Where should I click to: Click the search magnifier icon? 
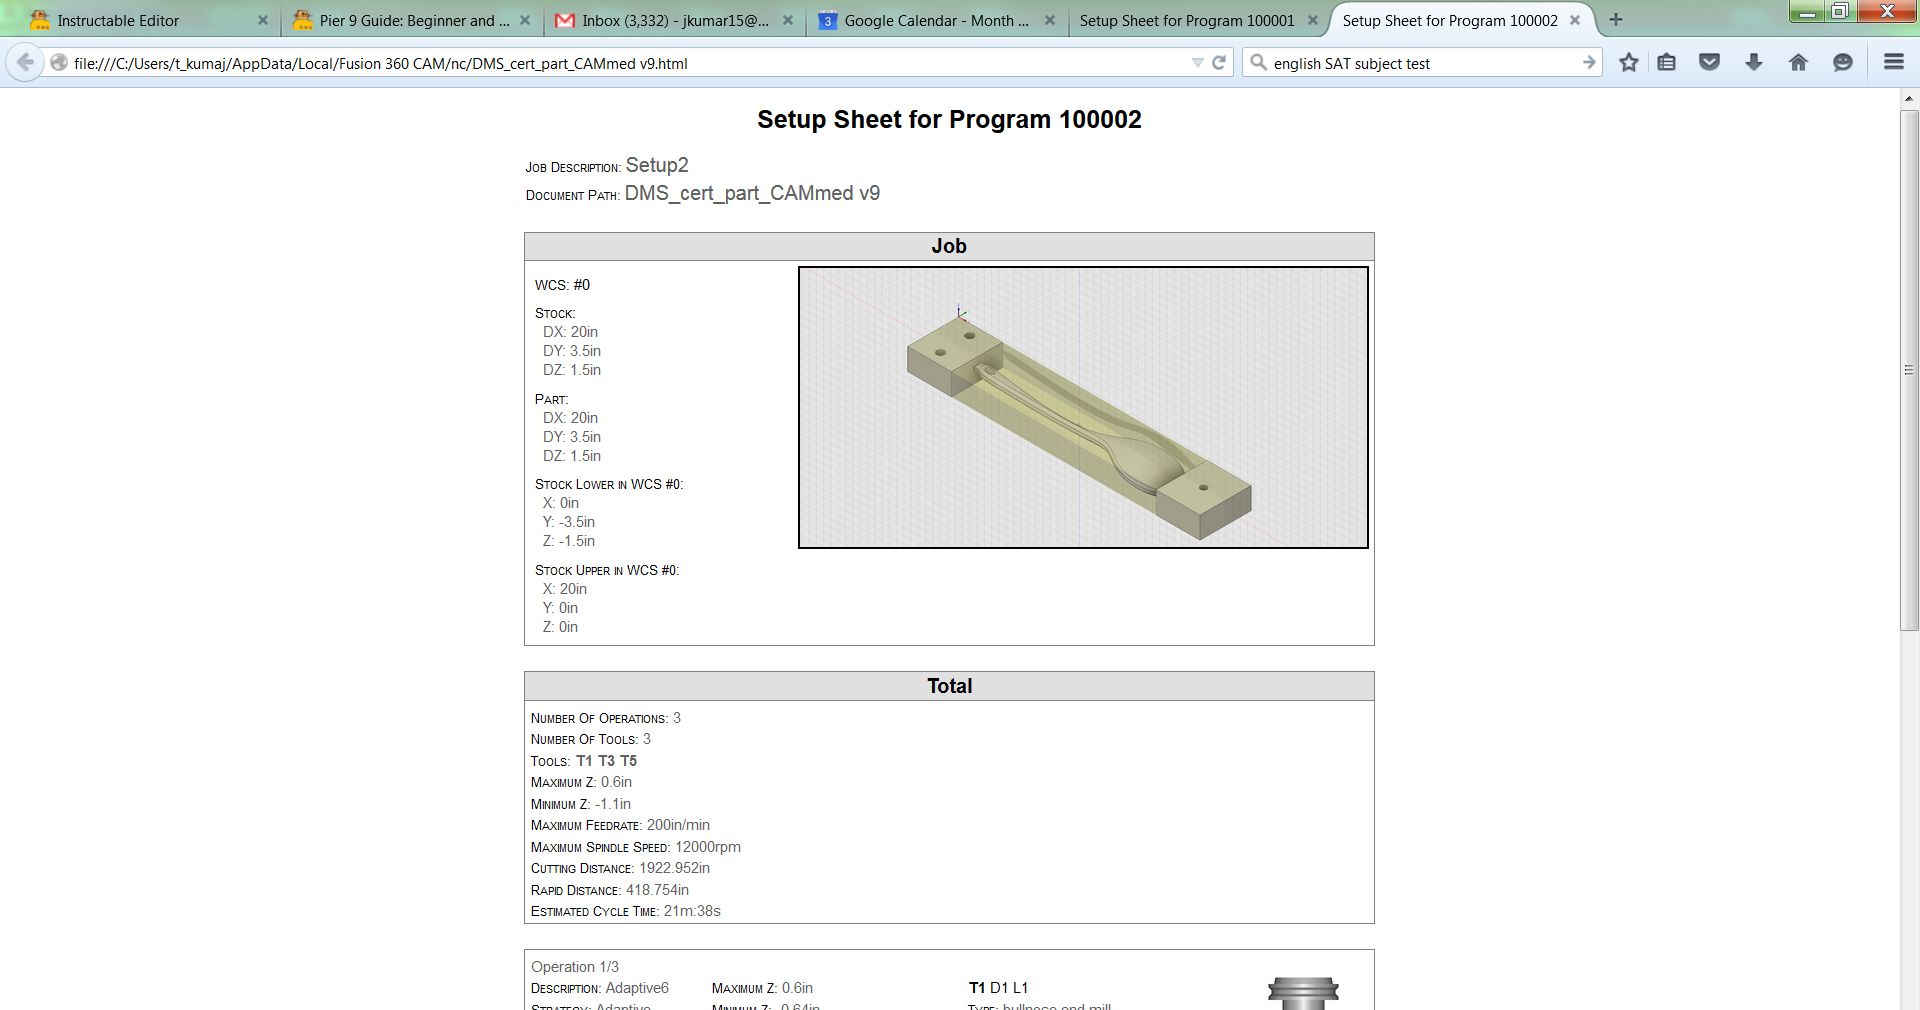coord(1258,62)
